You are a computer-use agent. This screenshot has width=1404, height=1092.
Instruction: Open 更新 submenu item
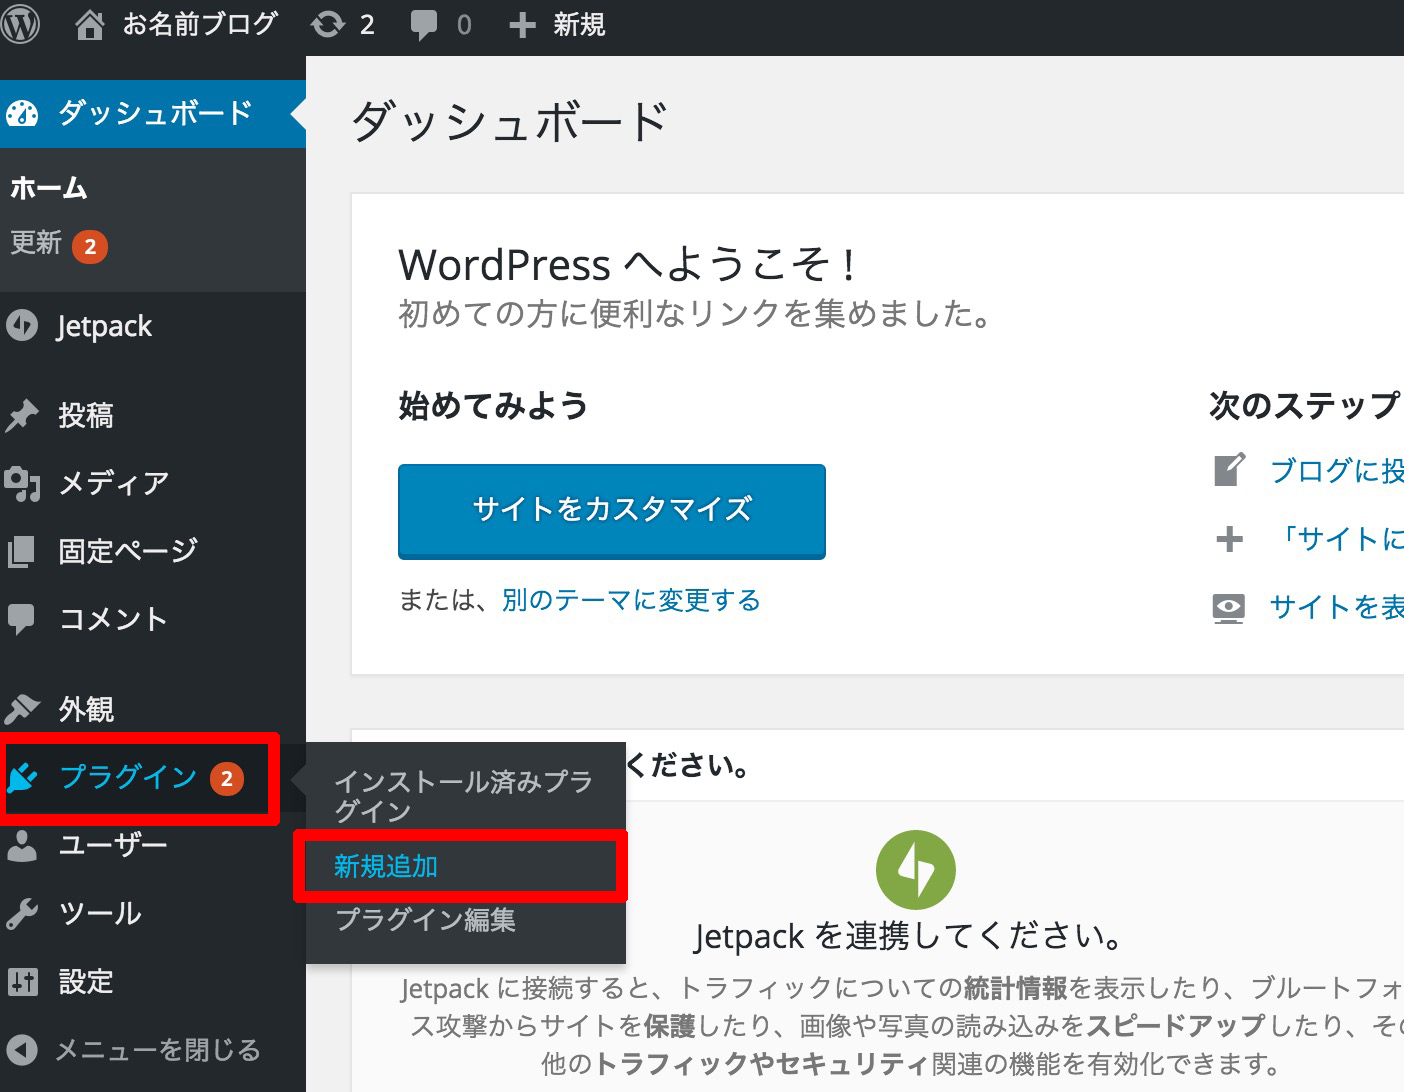click(x=36, y=243)
